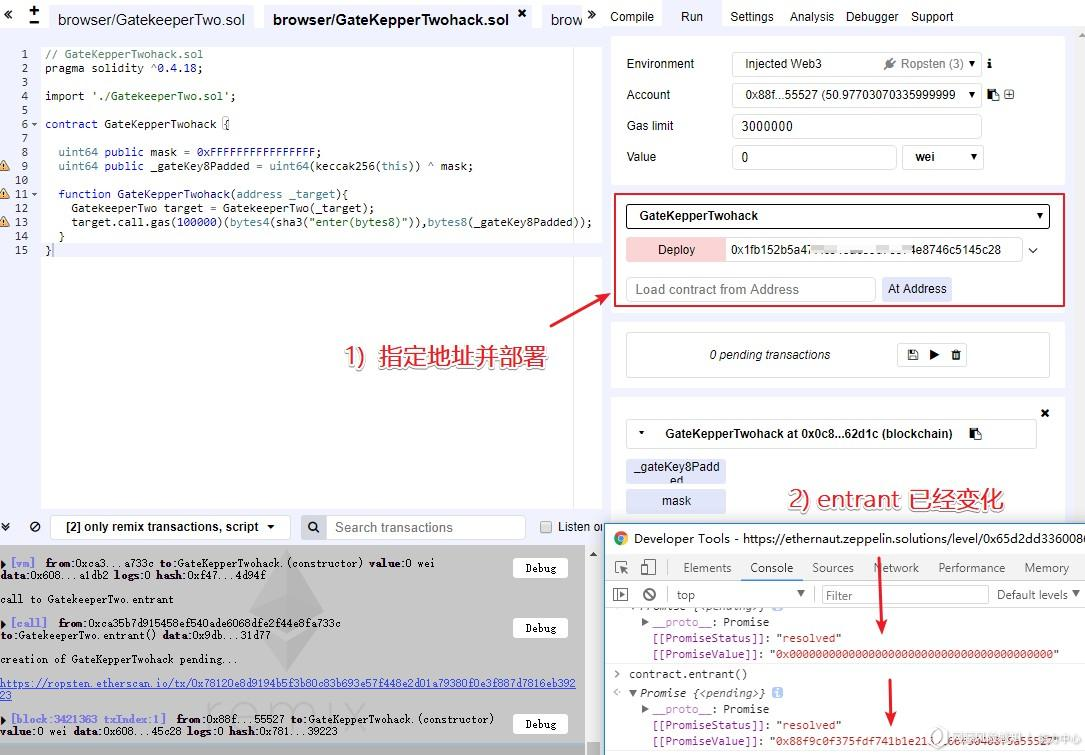Switch to the Run tab

coord(691,17)
